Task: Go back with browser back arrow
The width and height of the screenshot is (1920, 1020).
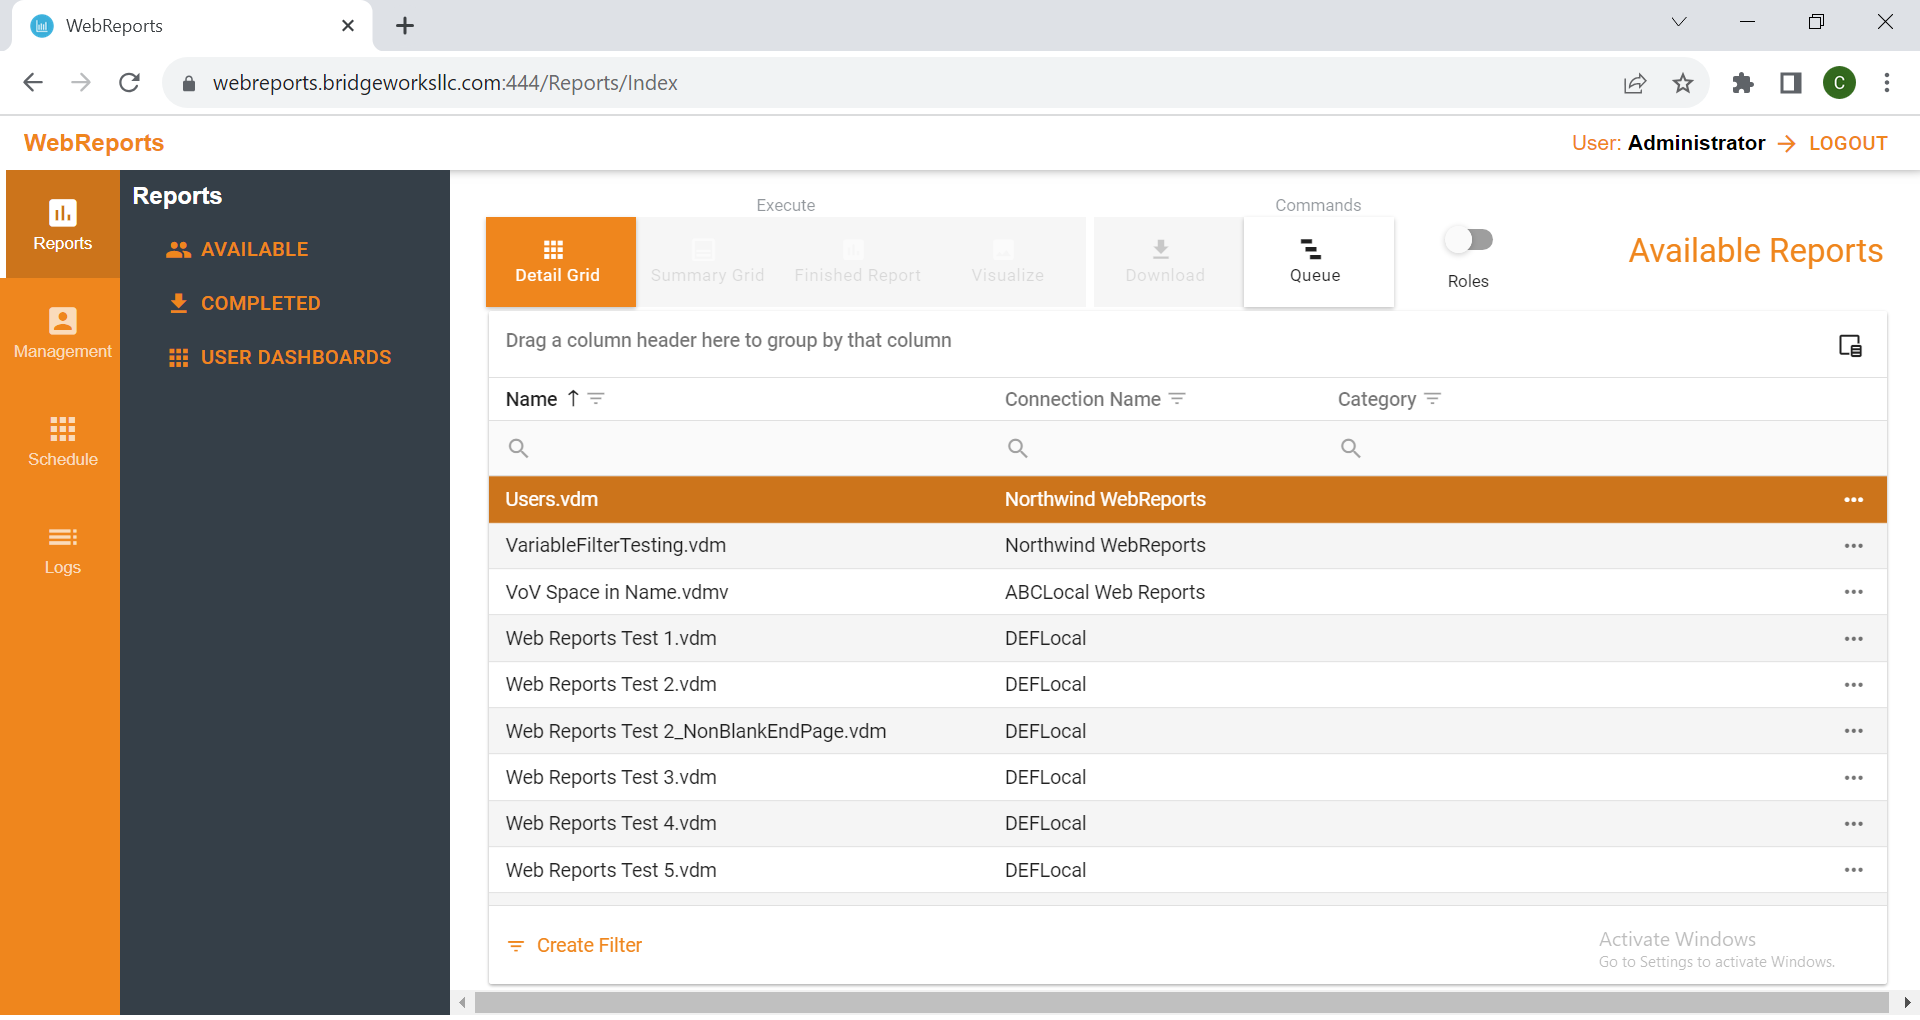Action: [33, 83]
